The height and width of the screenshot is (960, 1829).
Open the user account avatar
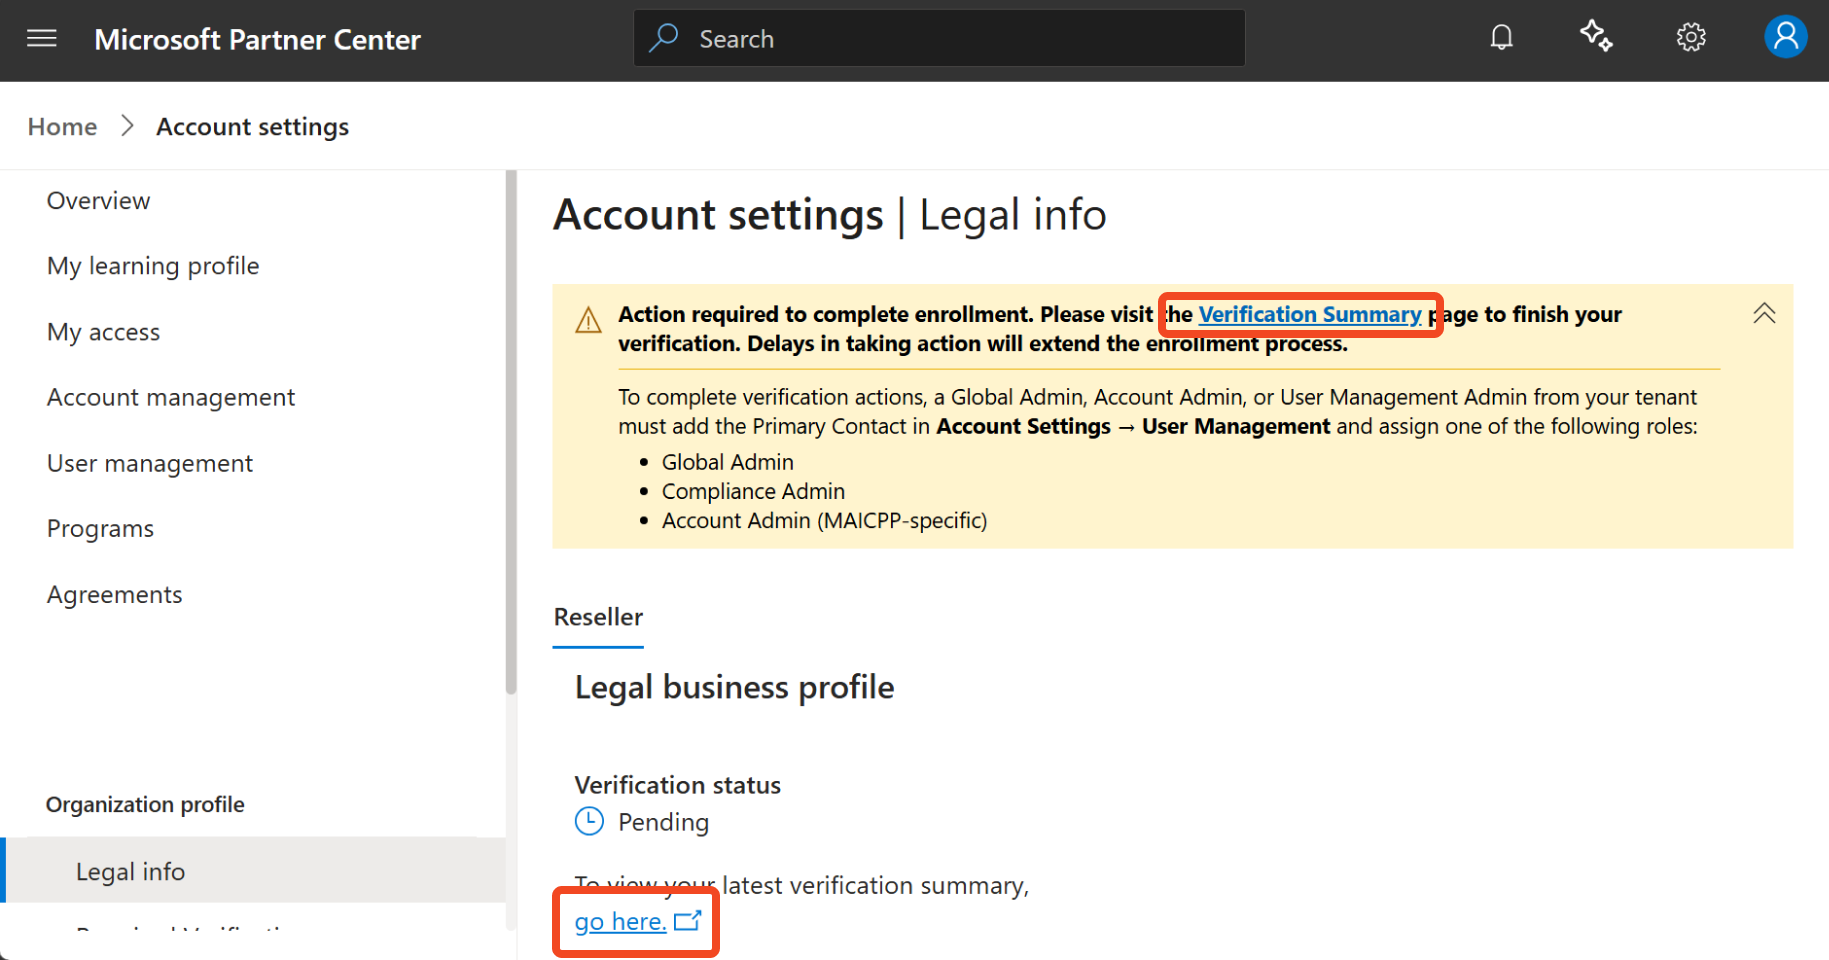click(1786, 37)
